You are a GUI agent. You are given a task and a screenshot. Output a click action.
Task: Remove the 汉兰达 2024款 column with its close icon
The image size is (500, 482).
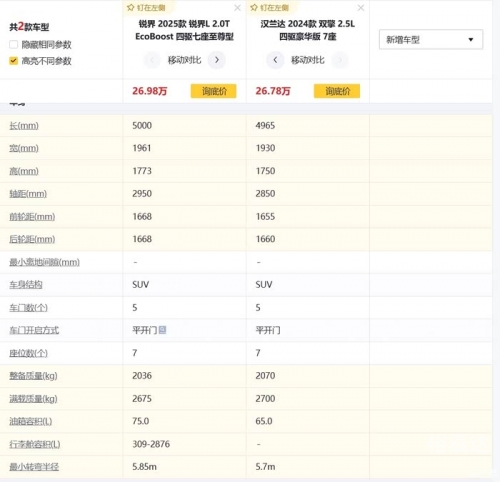pyautogui.click(x=361, y=8)
